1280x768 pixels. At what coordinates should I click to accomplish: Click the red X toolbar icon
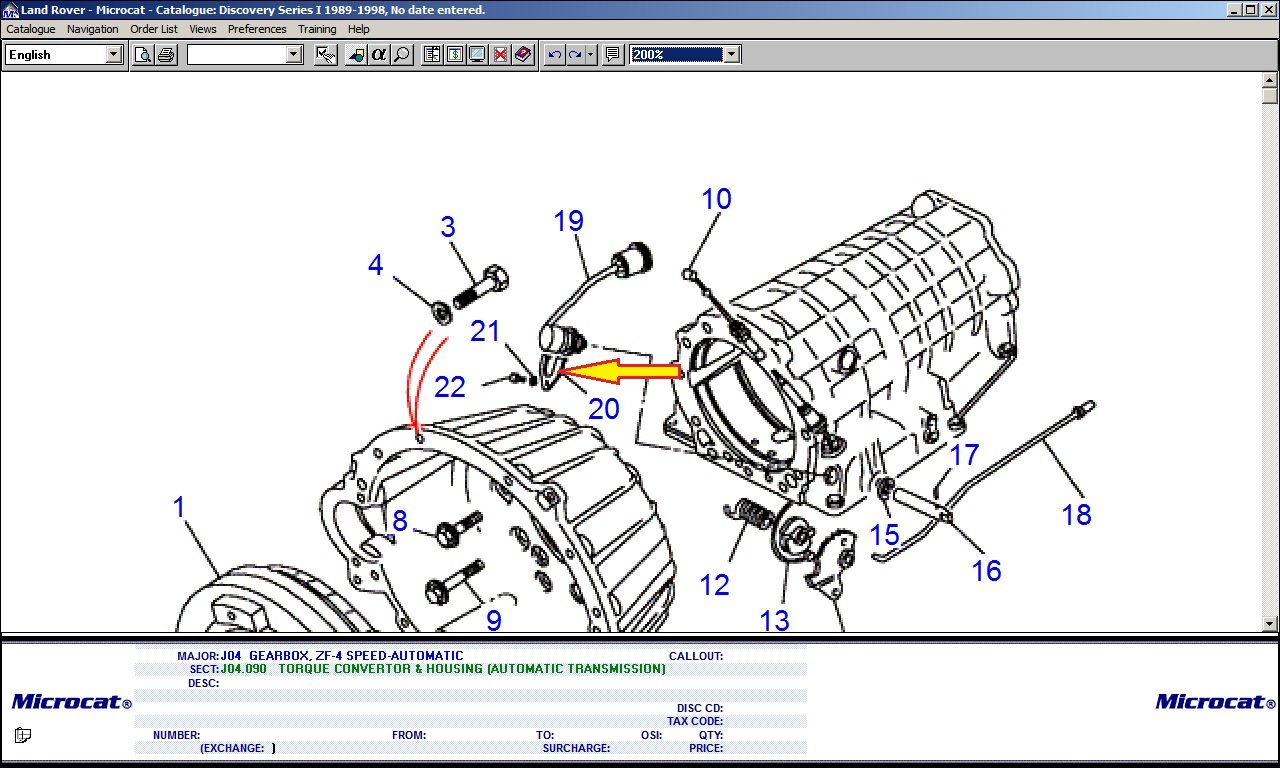[x=500, y=54]
